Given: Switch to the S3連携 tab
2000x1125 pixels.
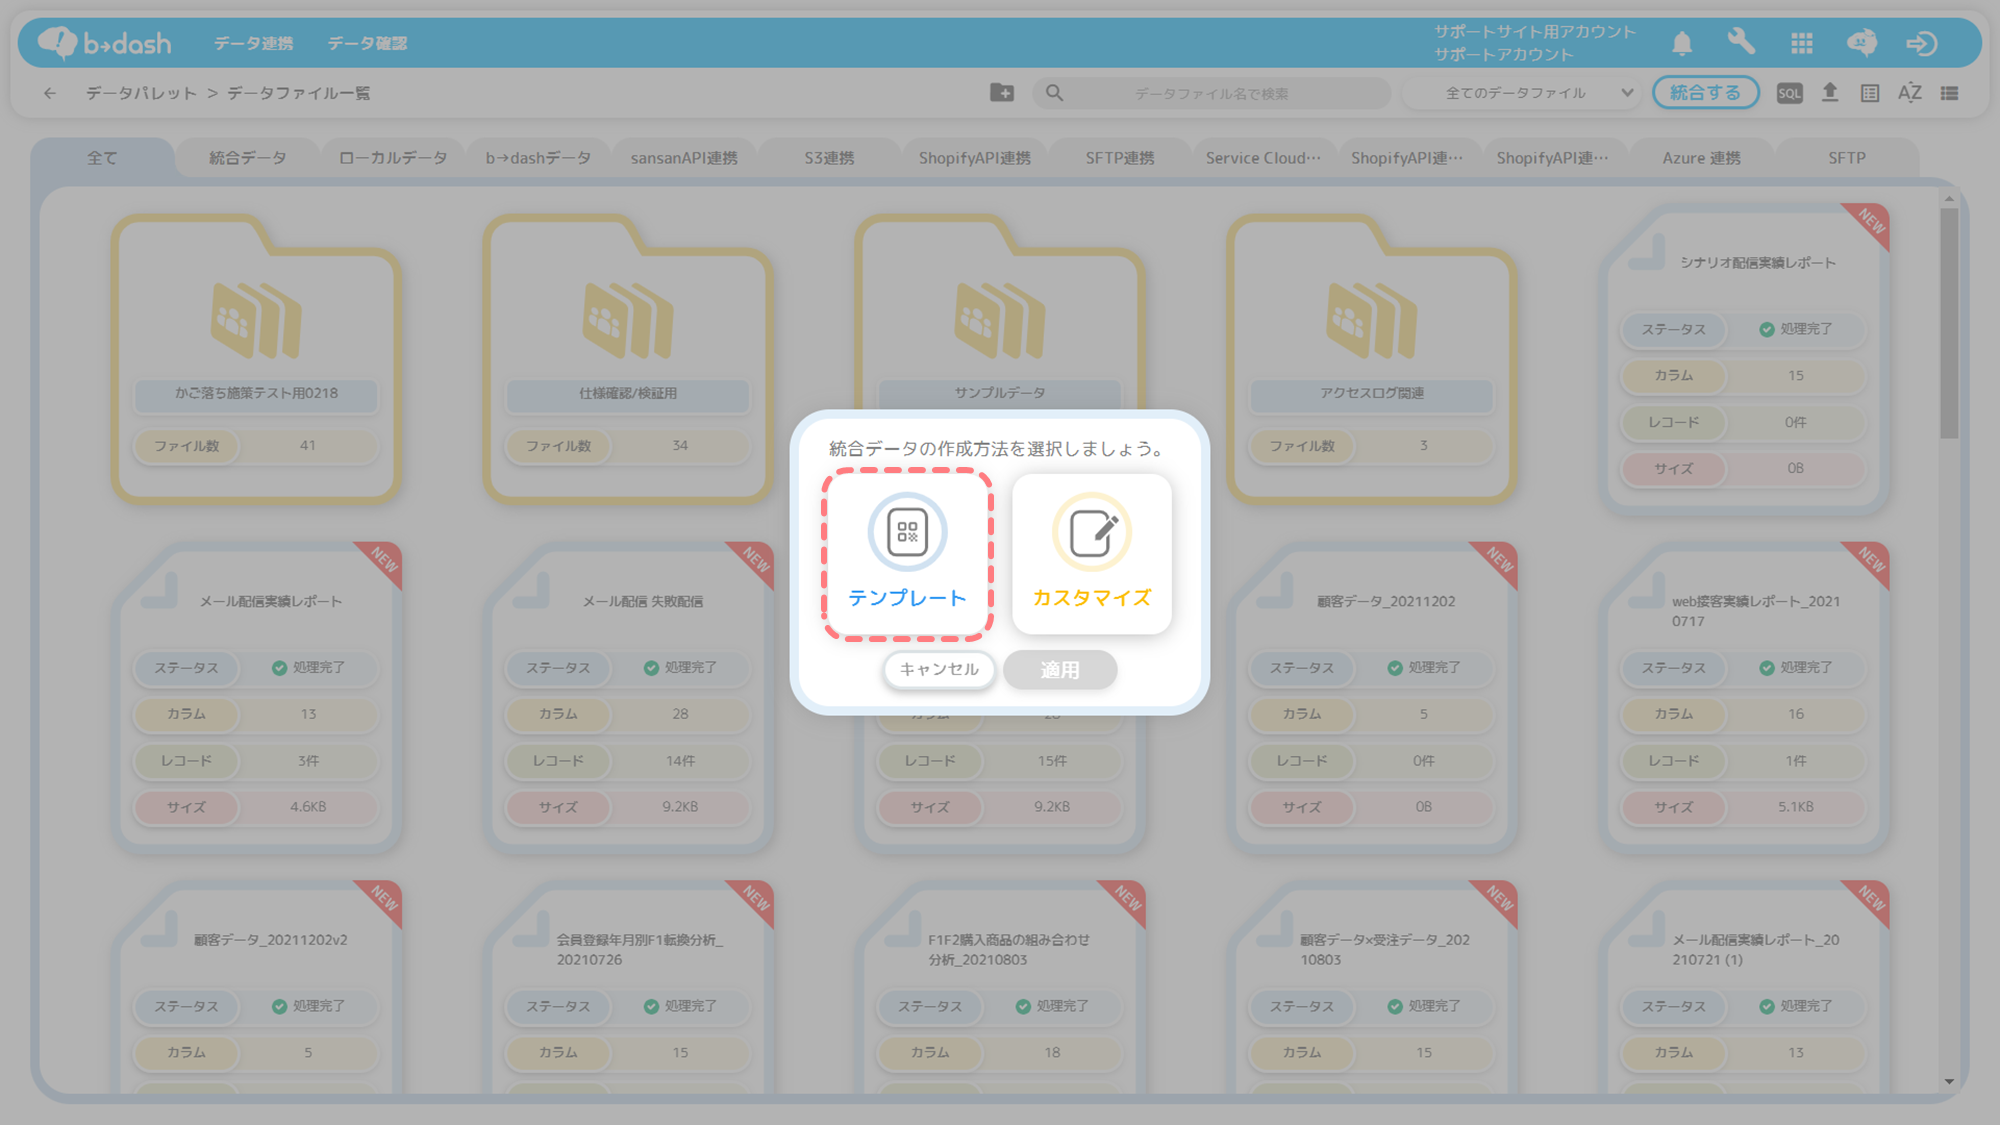Looking at the screenshot, I should 829,158.
